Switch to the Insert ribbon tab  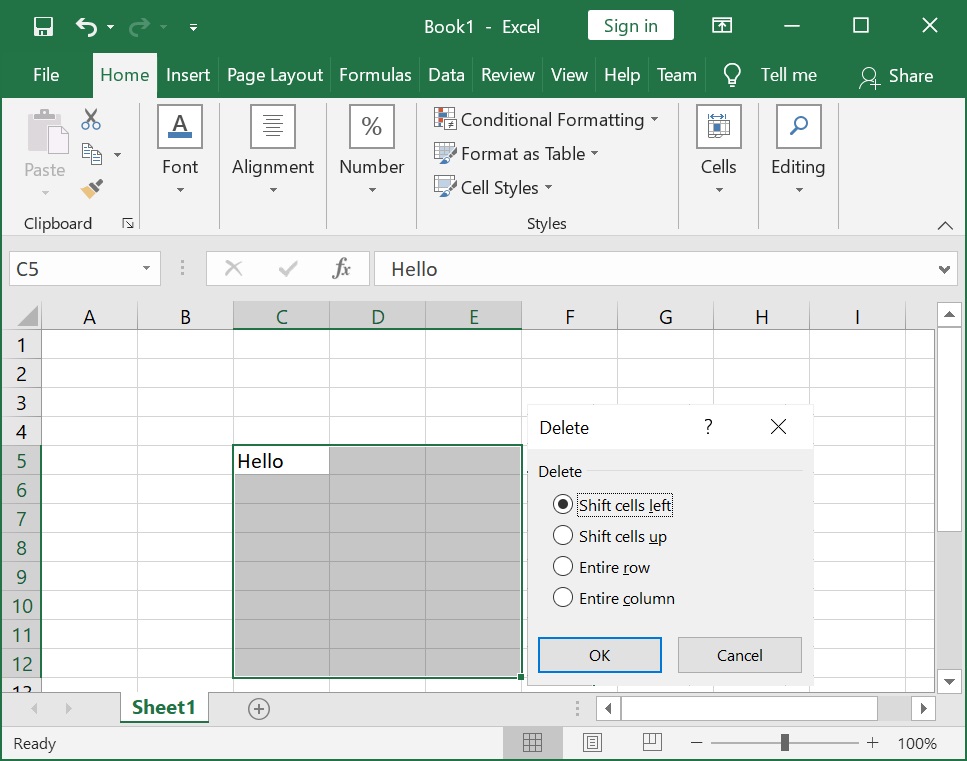coord(187,75)
